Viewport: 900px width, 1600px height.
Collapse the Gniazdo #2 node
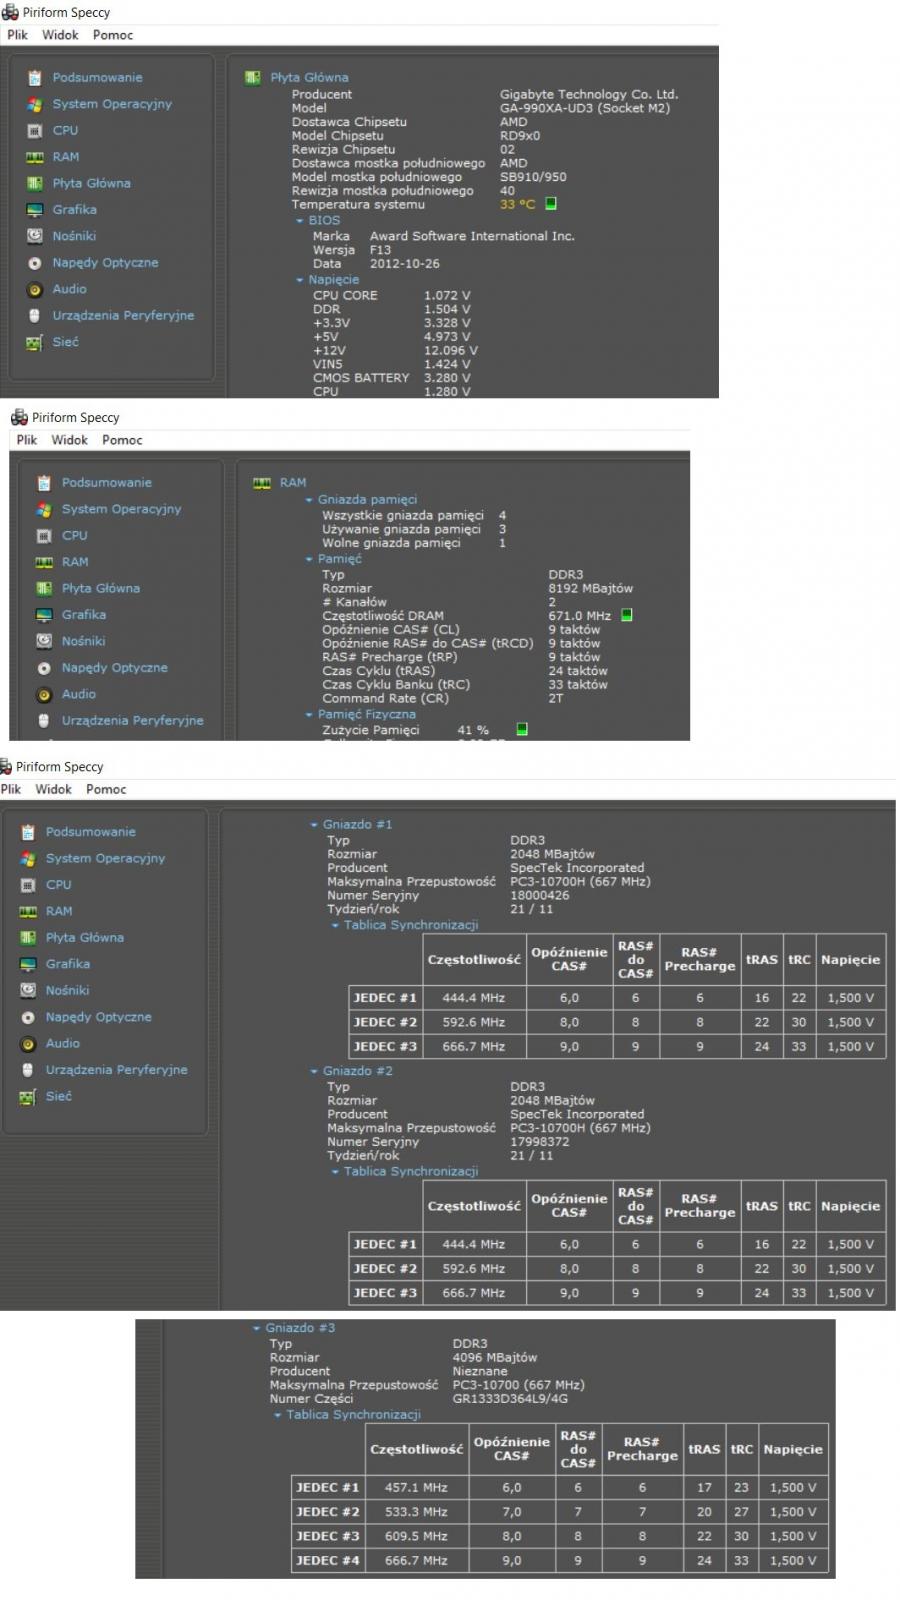[314, 1071]
